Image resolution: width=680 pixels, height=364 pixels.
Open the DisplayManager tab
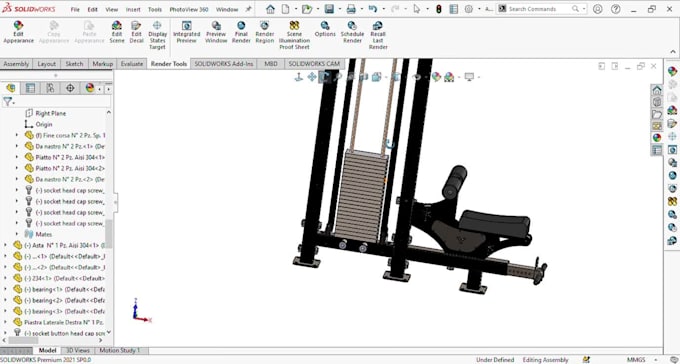[x=90, y=88]
